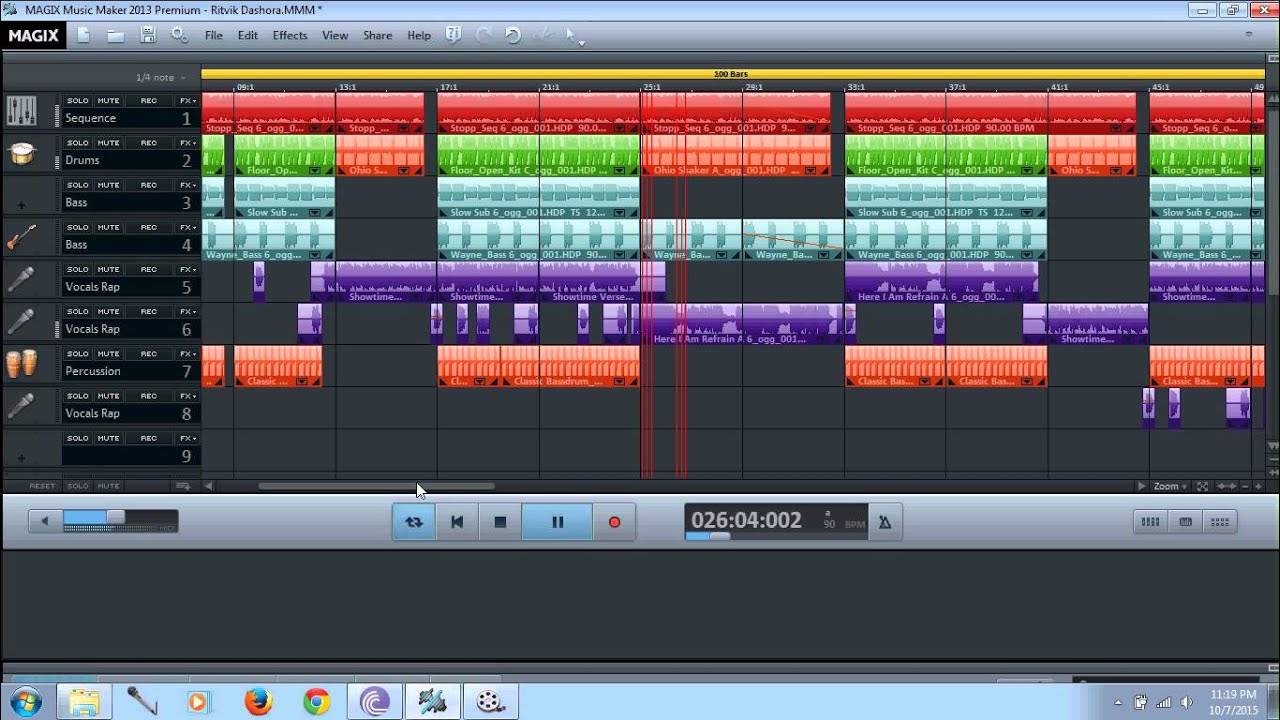The width and height of the screenshot is (1280, 720).
Task: Open the Effects menu
Action: (x=290, y=35)
